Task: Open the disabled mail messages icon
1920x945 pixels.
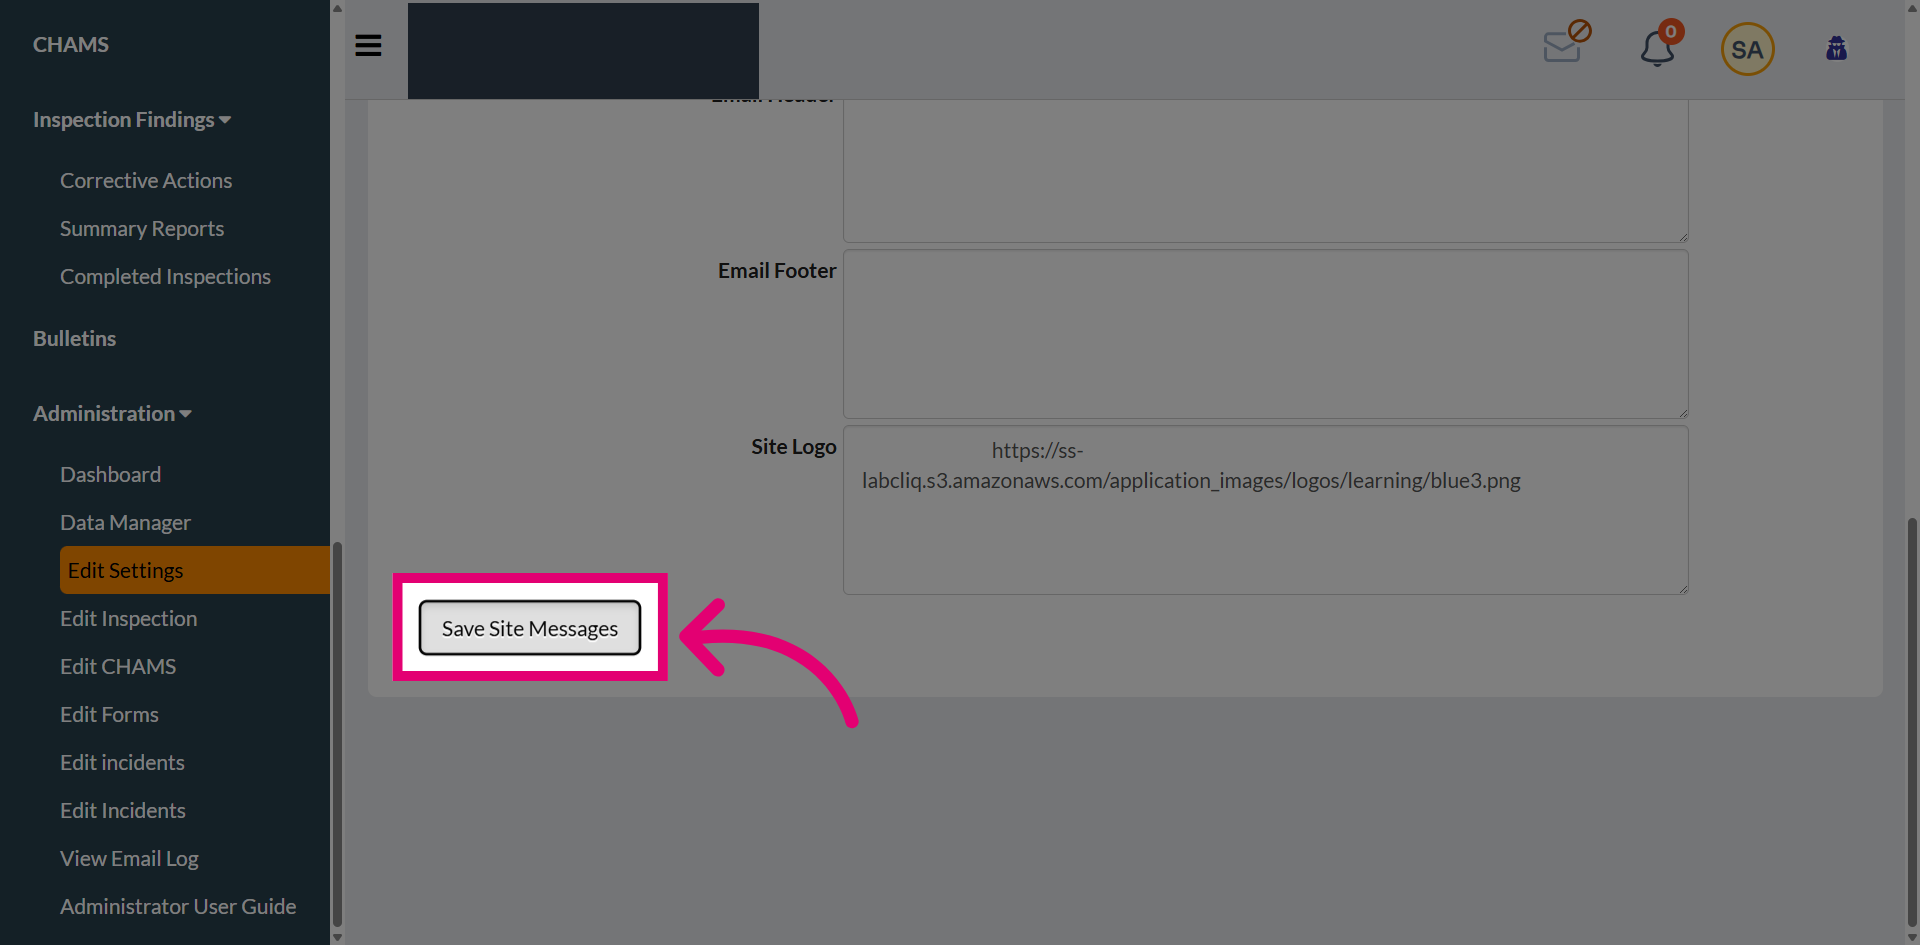Action: click(x=1566, y=42)
